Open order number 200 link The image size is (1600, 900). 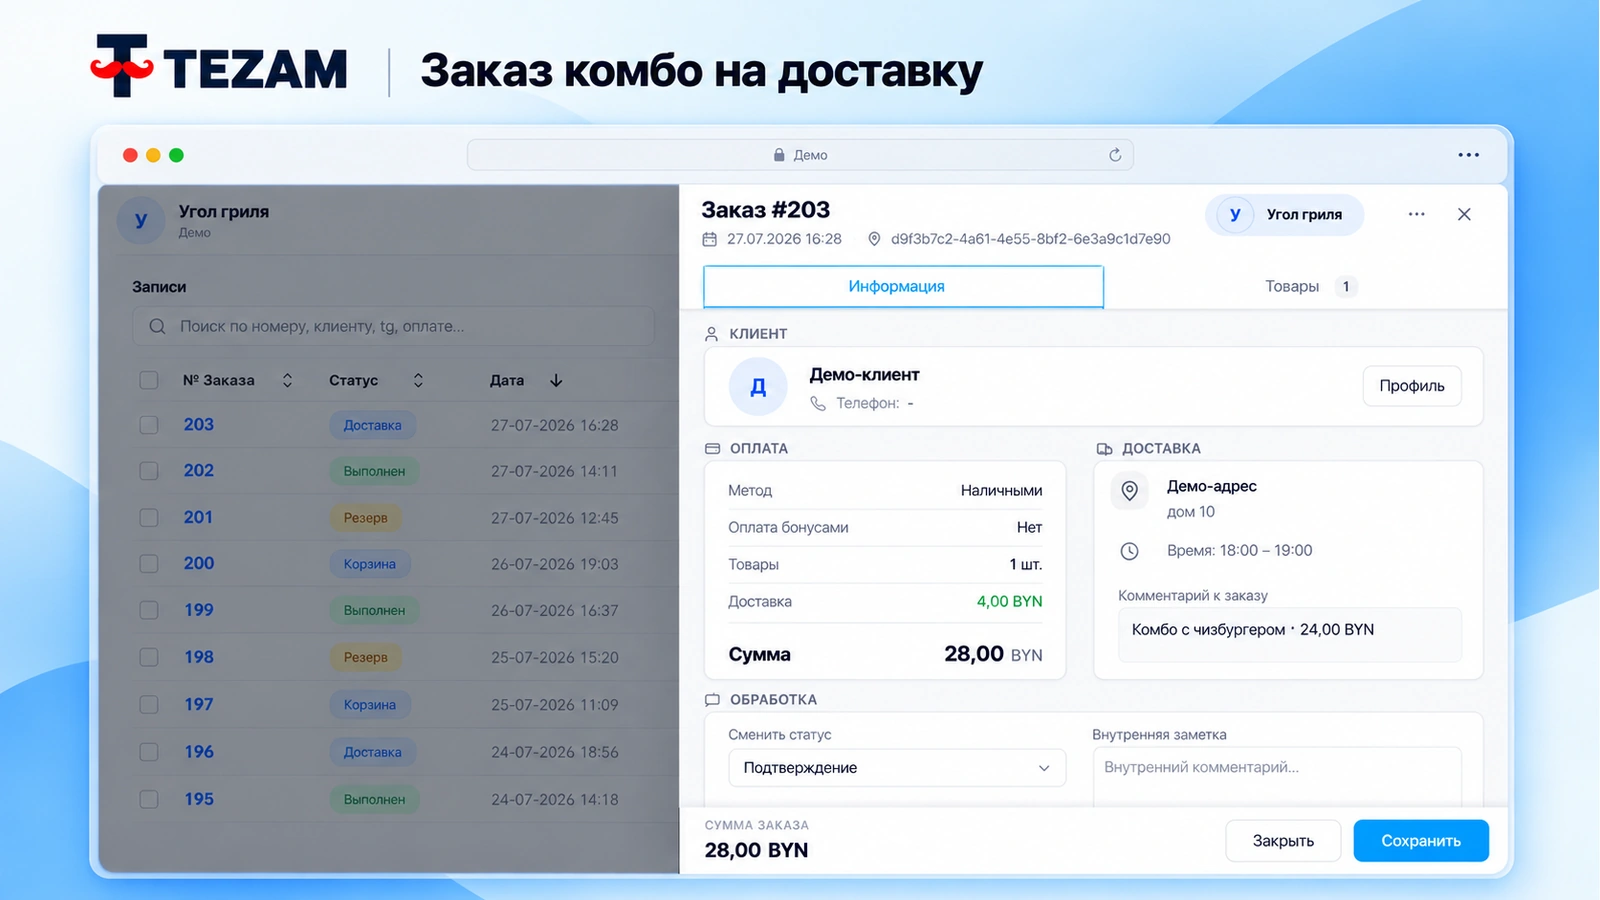pyautogui.click(x=199, y=563)
